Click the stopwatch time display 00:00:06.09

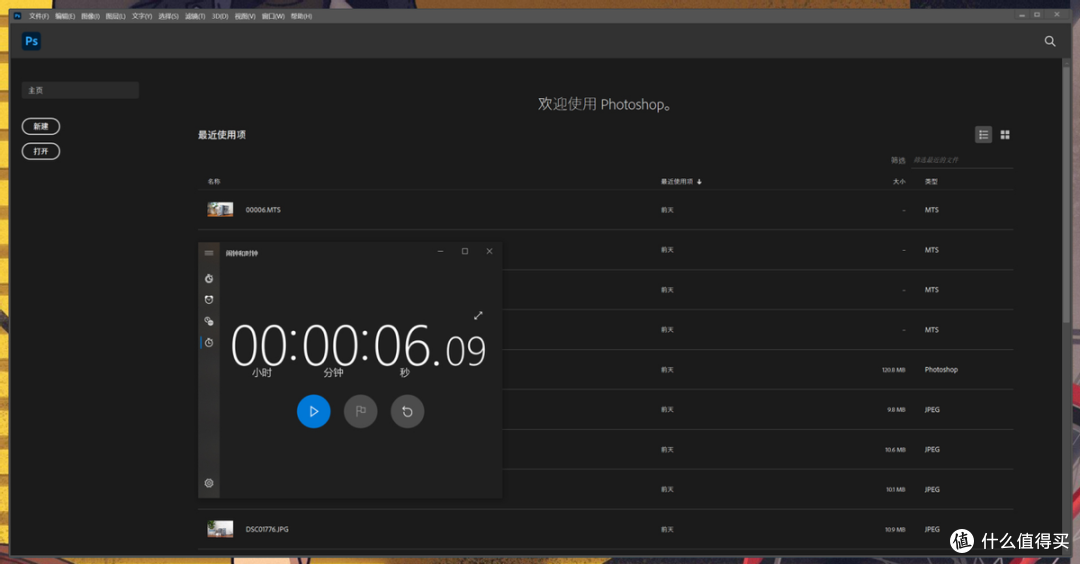(358, 346)
